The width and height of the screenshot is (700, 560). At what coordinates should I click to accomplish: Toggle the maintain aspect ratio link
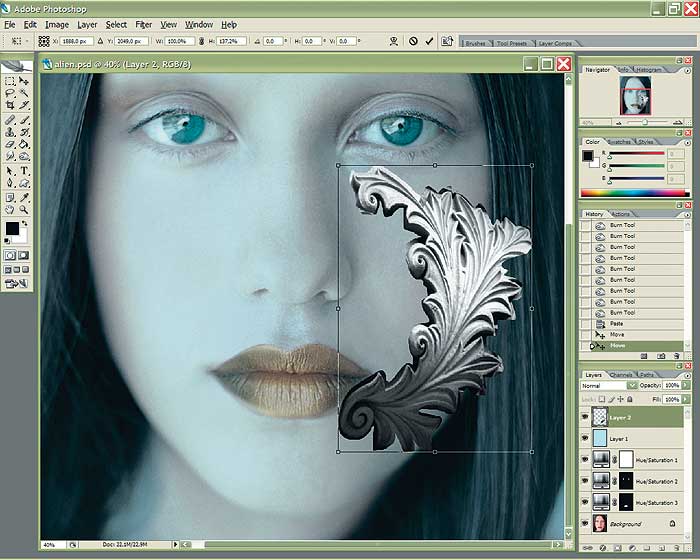201,41
